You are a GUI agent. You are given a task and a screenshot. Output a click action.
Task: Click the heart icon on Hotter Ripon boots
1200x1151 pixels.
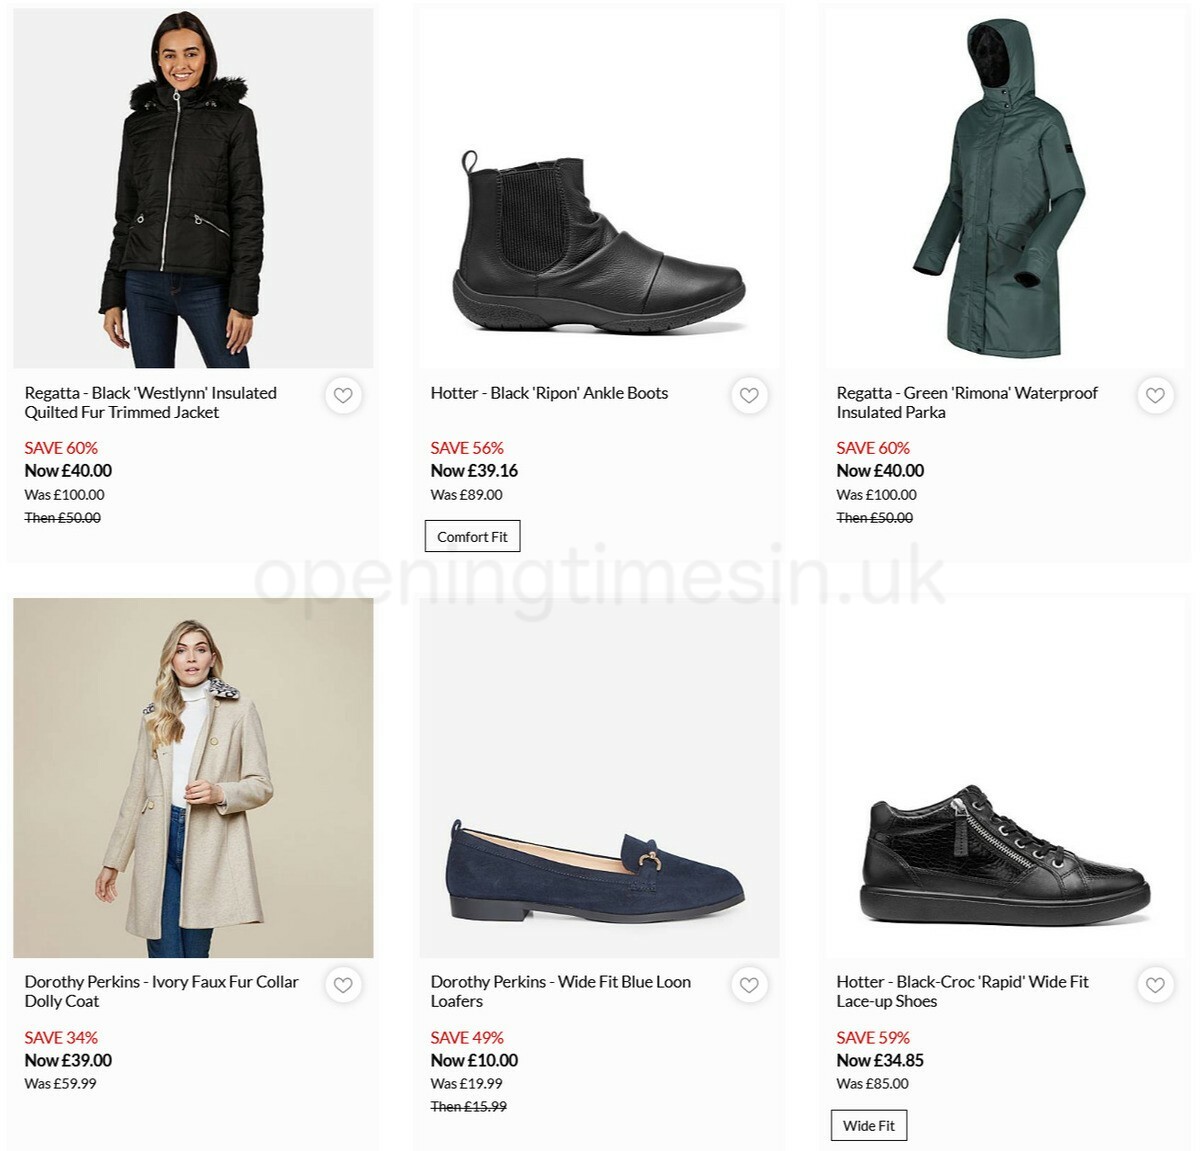pyautogui.click(x=750, y=396)
